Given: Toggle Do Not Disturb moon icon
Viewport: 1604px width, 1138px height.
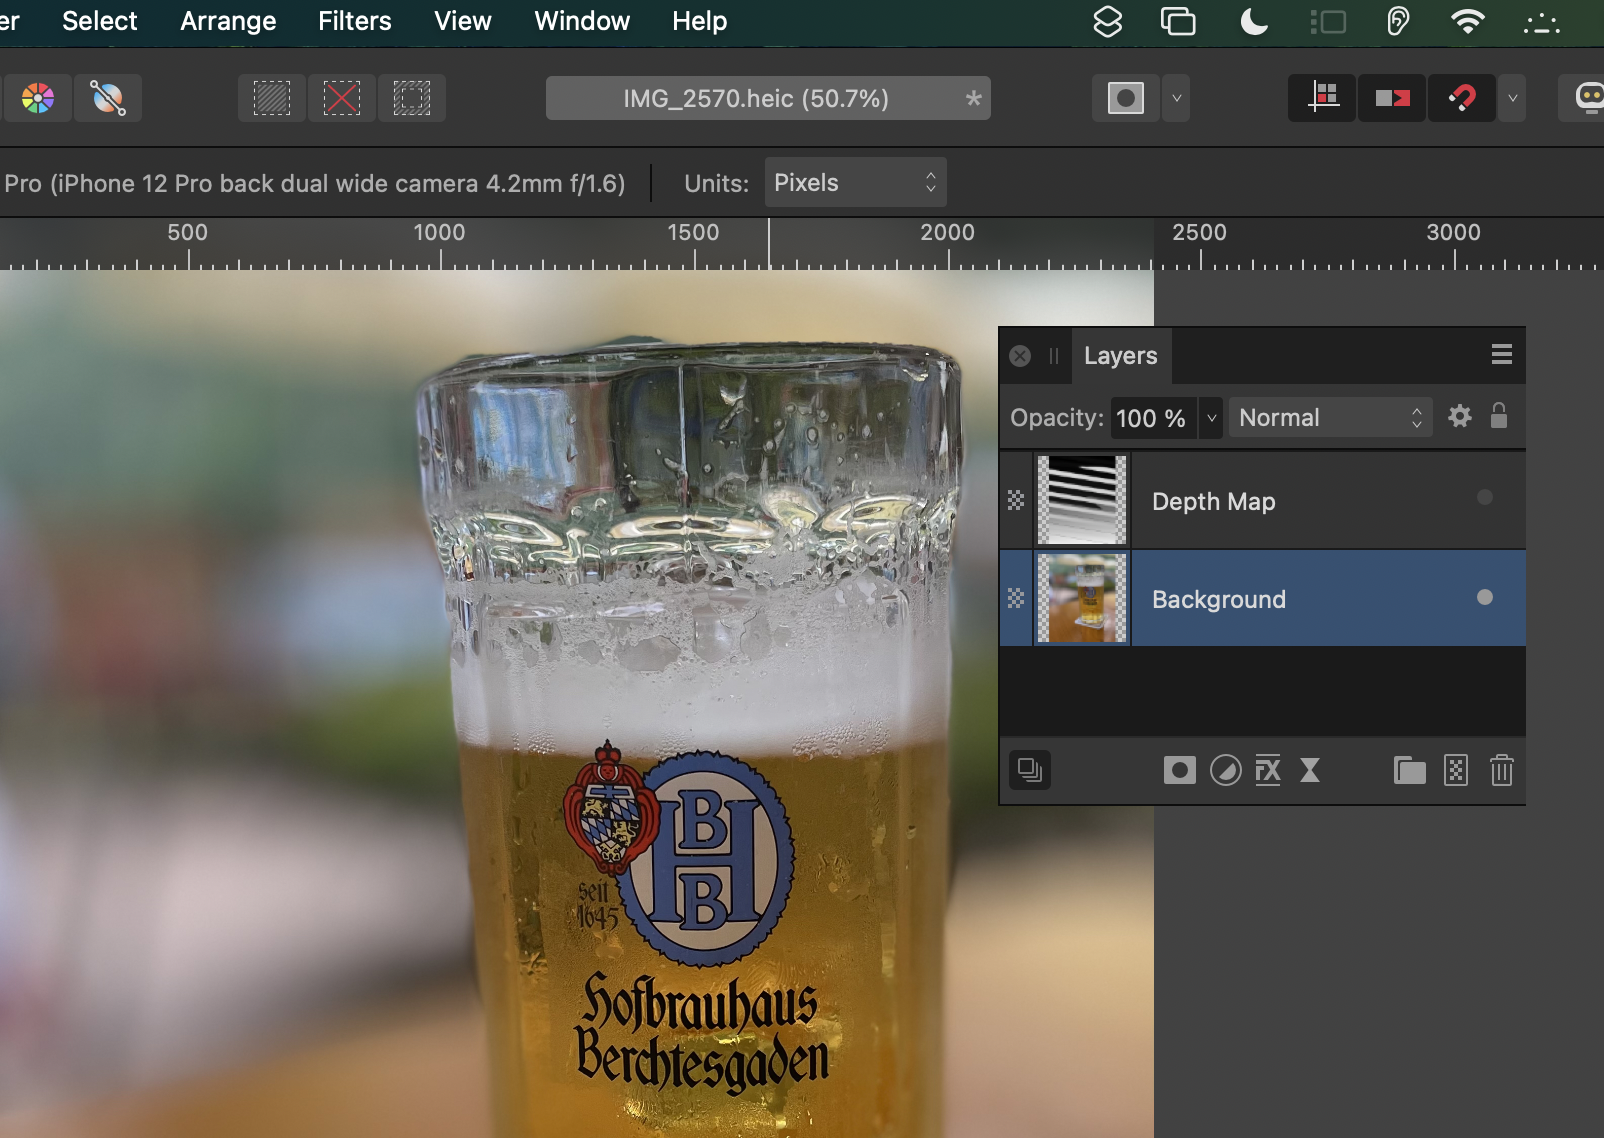Looking at the screenshot, I should pos(1254,21).
